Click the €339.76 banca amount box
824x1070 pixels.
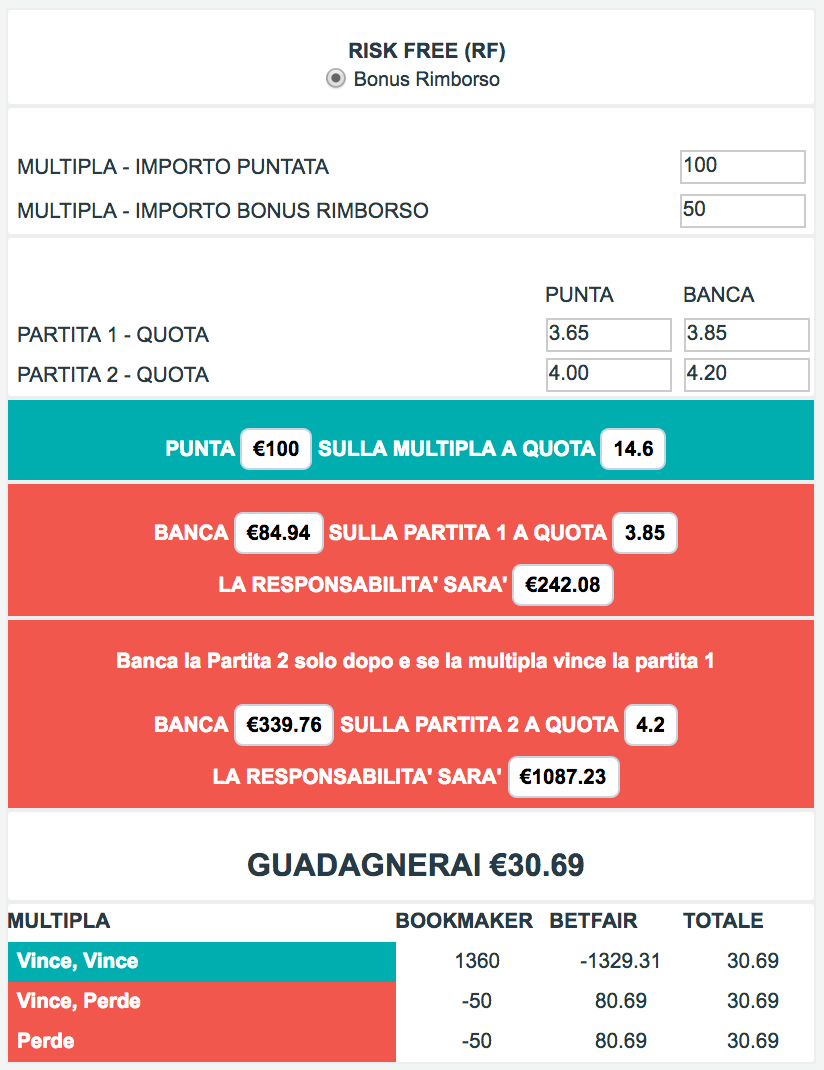click(284, 725)
